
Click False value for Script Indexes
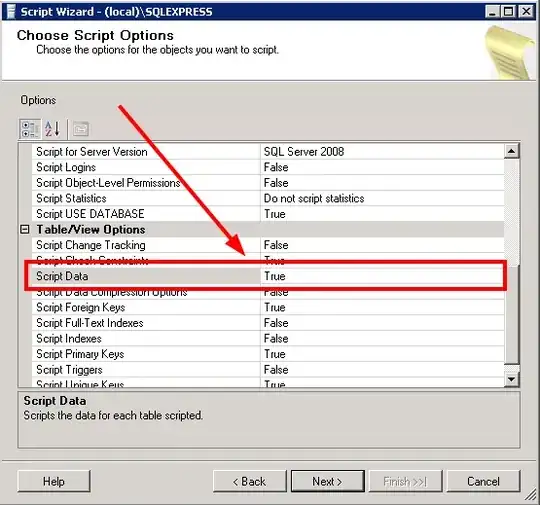click(276, 338)
